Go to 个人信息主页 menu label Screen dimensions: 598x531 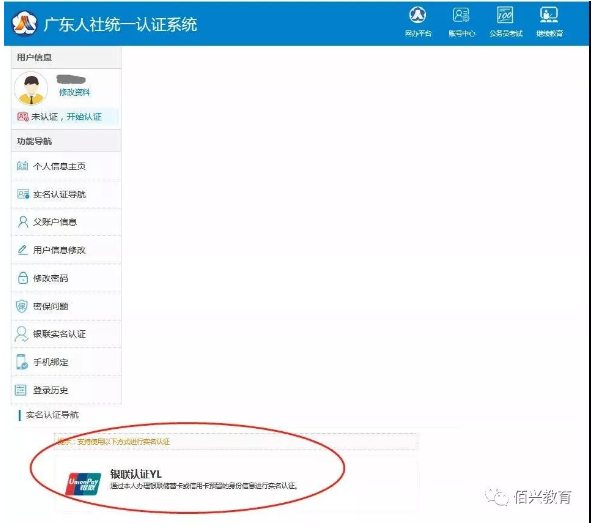click(59, 166)
